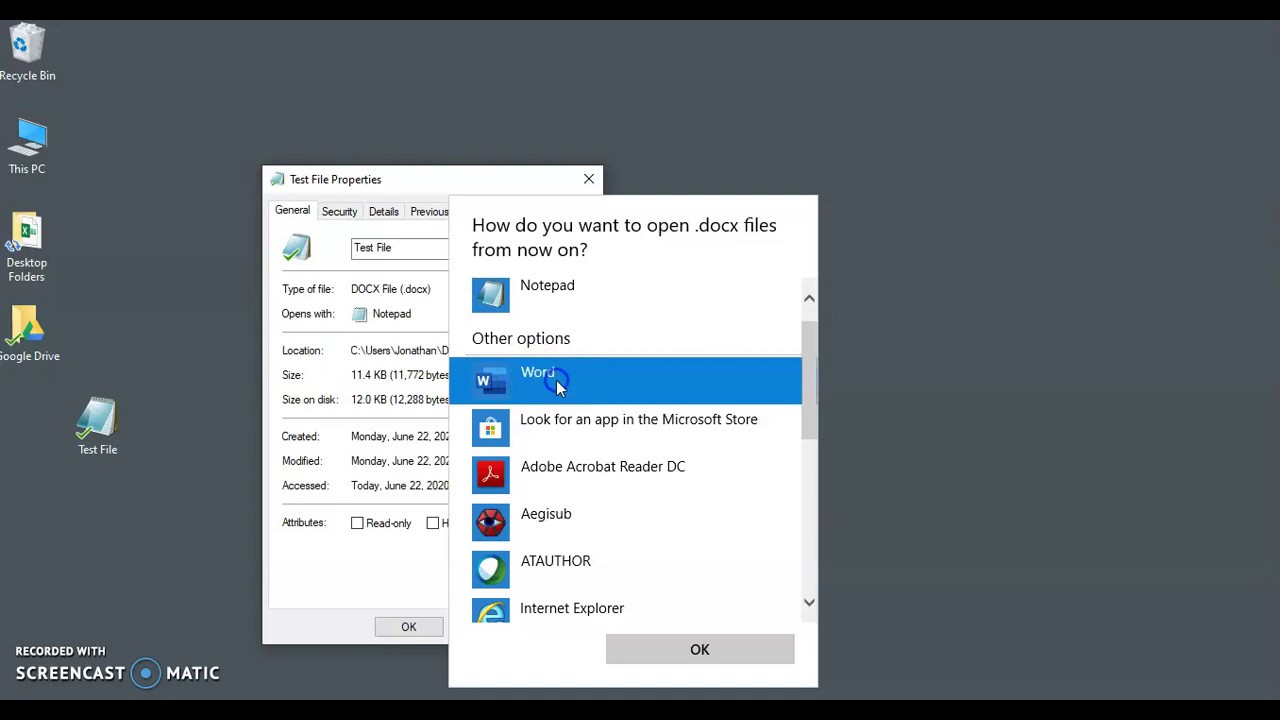This screenshot has height=720, width=1280.
Task: Click the file name field in Properties
Action: point(400,248)
